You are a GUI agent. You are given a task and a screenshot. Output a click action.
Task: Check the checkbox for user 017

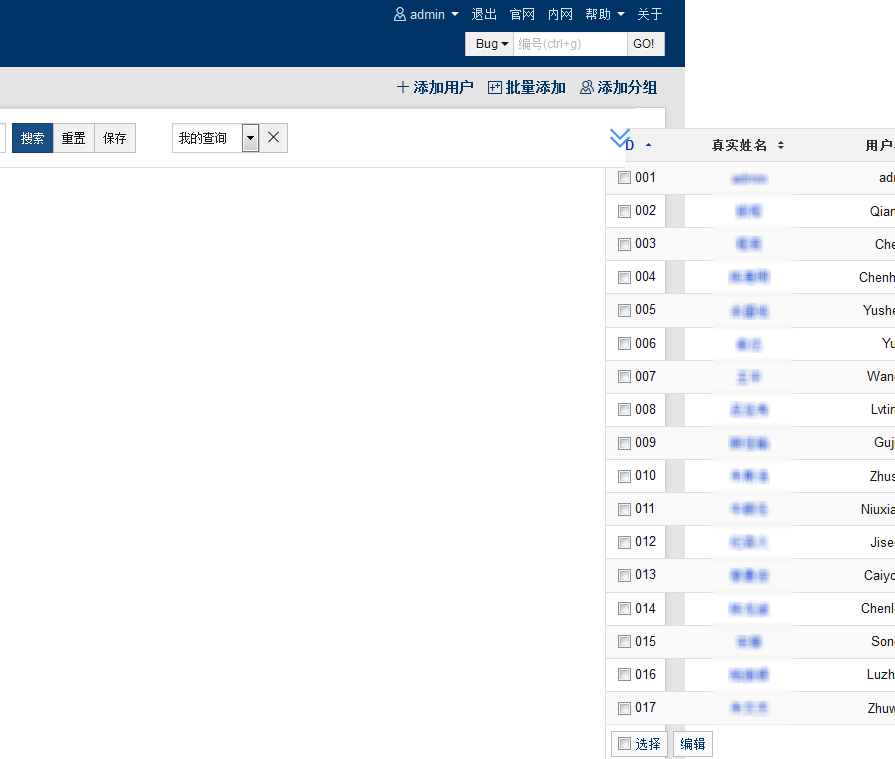coord(624,708)
